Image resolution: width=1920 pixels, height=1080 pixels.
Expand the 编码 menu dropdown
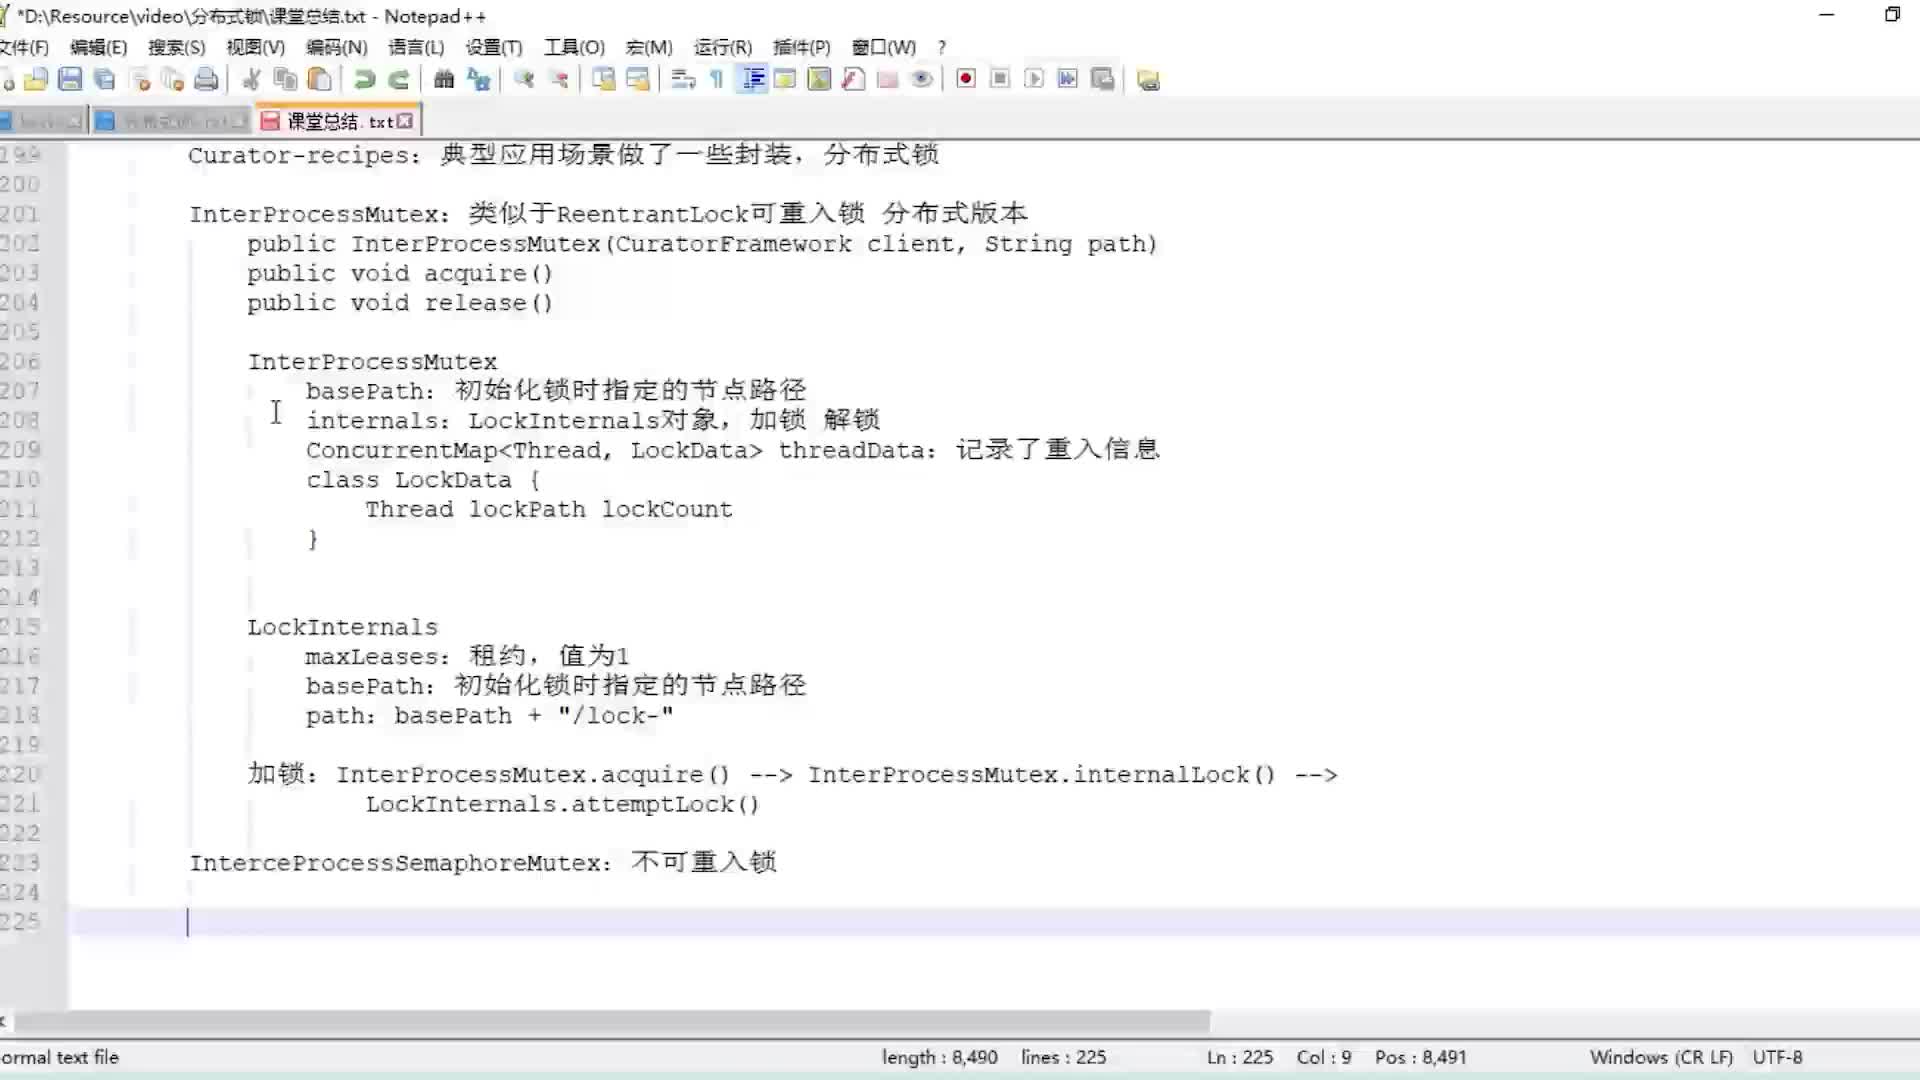(335, 47)
